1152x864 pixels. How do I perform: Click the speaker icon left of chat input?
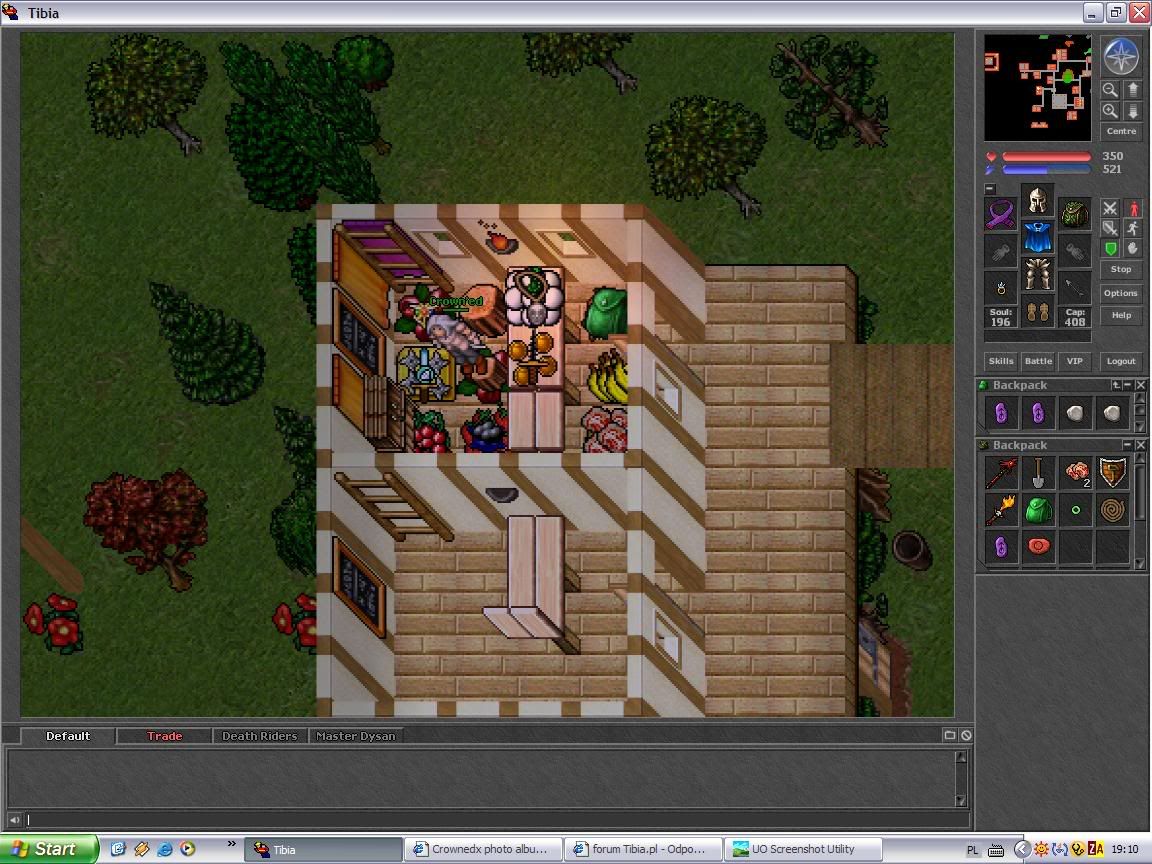[15, 819]
